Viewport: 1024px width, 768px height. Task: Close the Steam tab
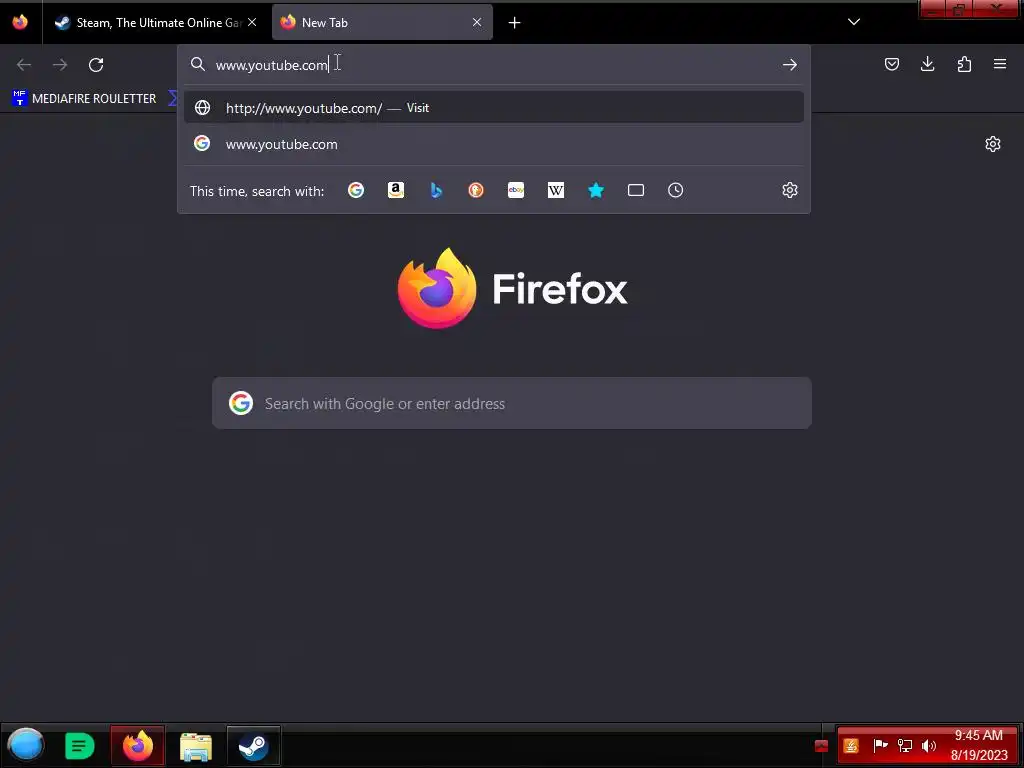click(x=252, y=22)
